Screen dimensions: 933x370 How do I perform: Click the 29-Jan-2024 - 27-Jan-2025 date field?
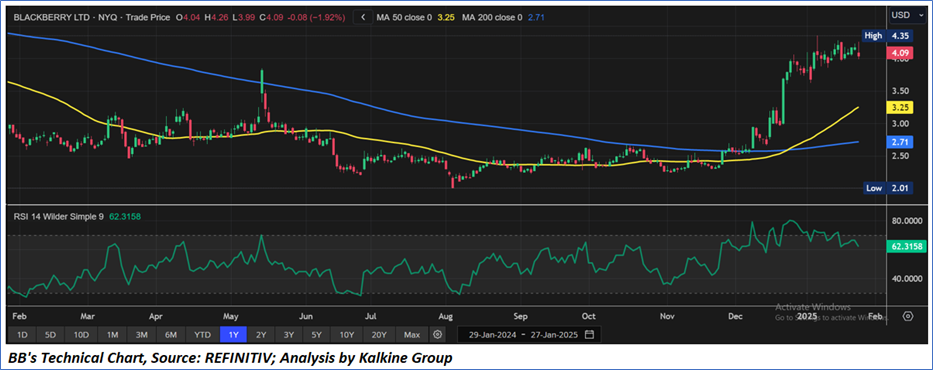click(x=528, y=334)
